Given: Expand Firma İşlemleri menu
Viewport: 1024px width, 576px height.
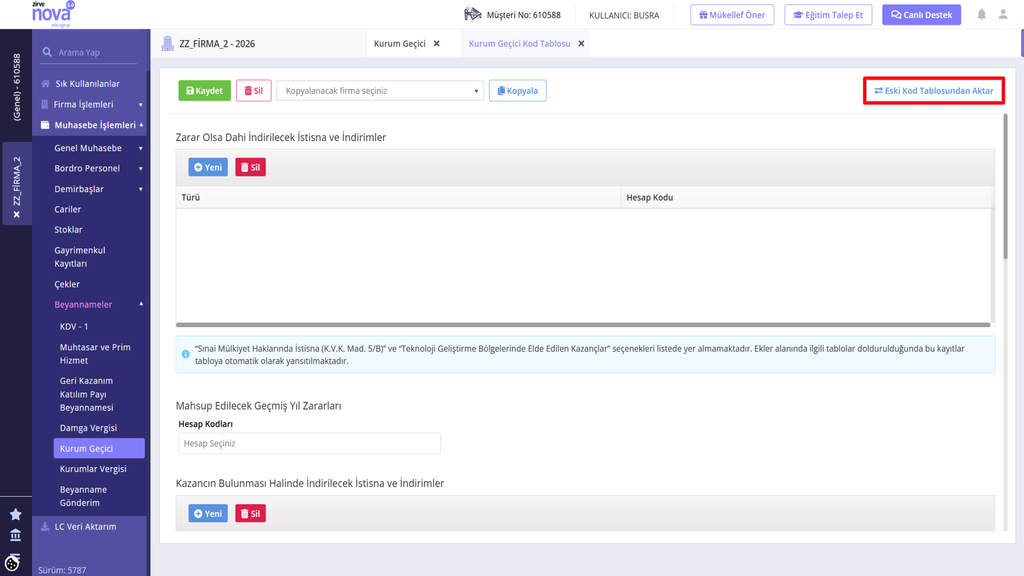Looking at the screenshot, I should point(140,104).
